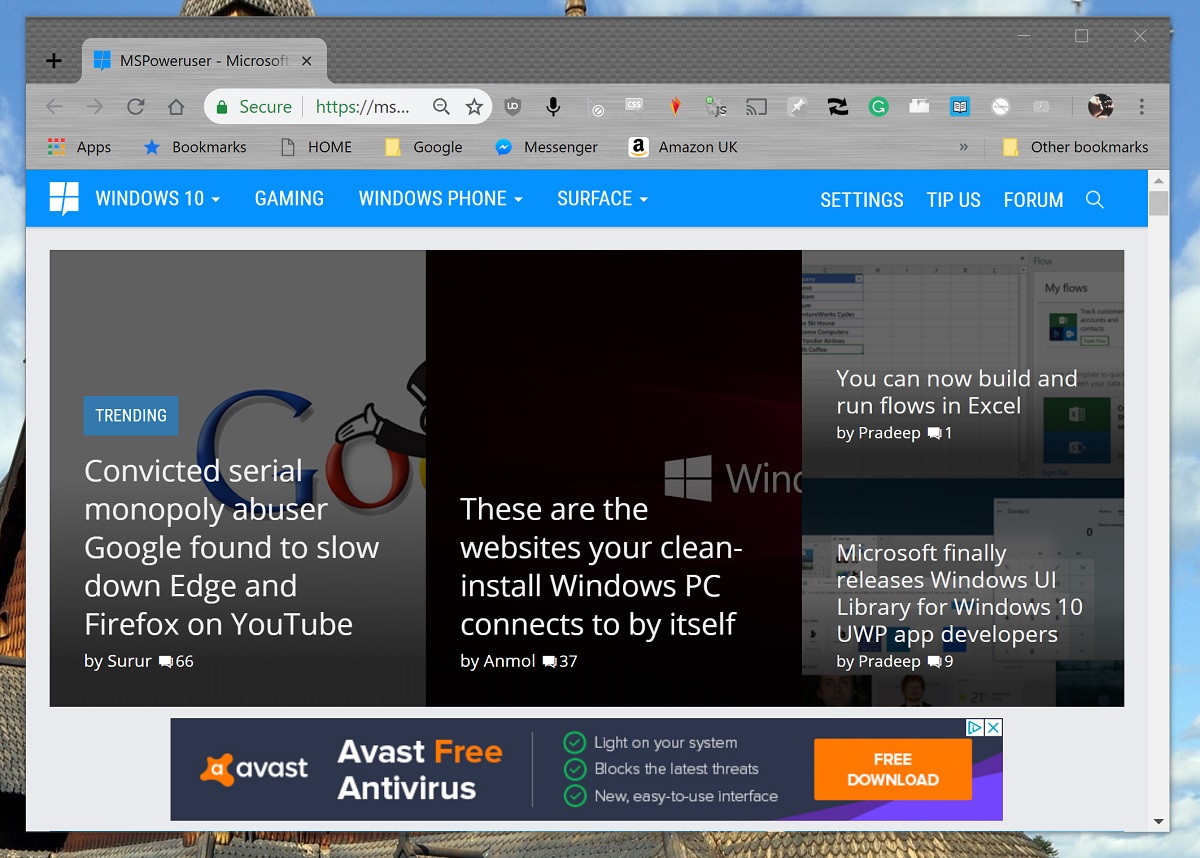1200x858 pixels.
Task: Open the Amazon UK bookmark
Action: (x=684, y=147)
